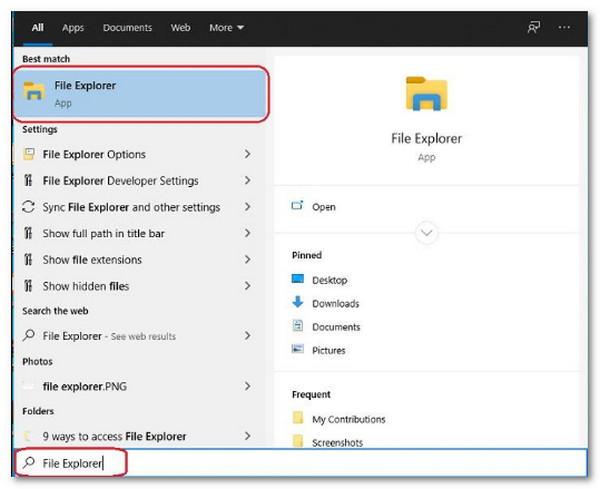600x489 pixels.
Task: Click icon beside Show full path in title bar
Action: (28, 233)
